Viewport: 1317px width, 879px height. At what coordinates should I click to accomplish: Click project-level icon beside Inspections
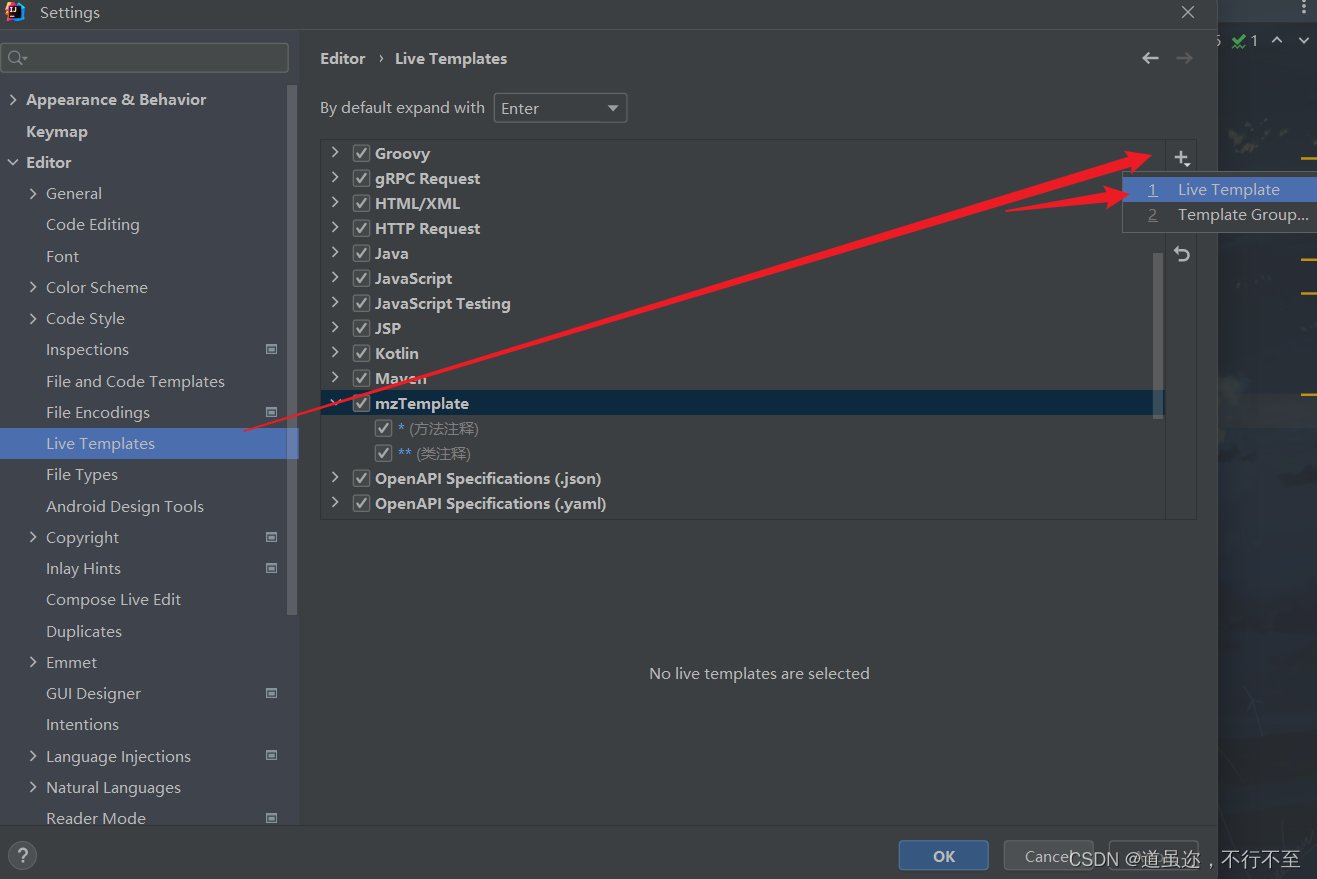pyautogui.click(x=271, y=349)
